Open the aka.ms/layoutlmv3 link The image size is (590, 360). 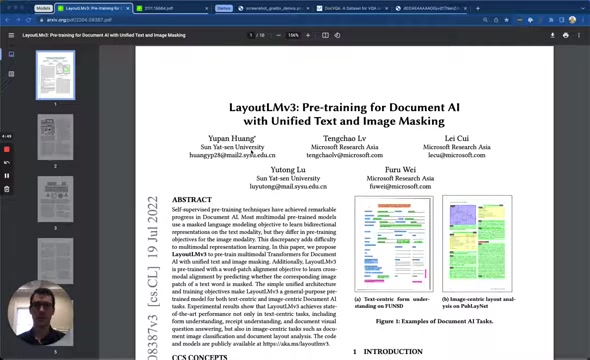coord(296,344)
